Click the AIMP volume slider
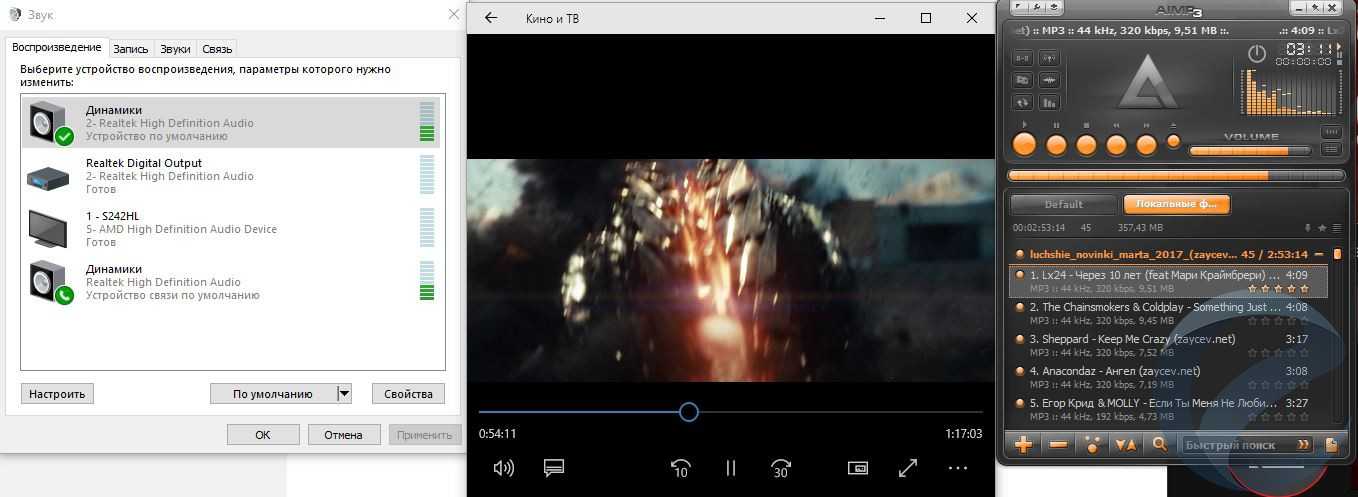Screen dimensions: 1358x497 pyautogui.click(x=1250, y=151)
